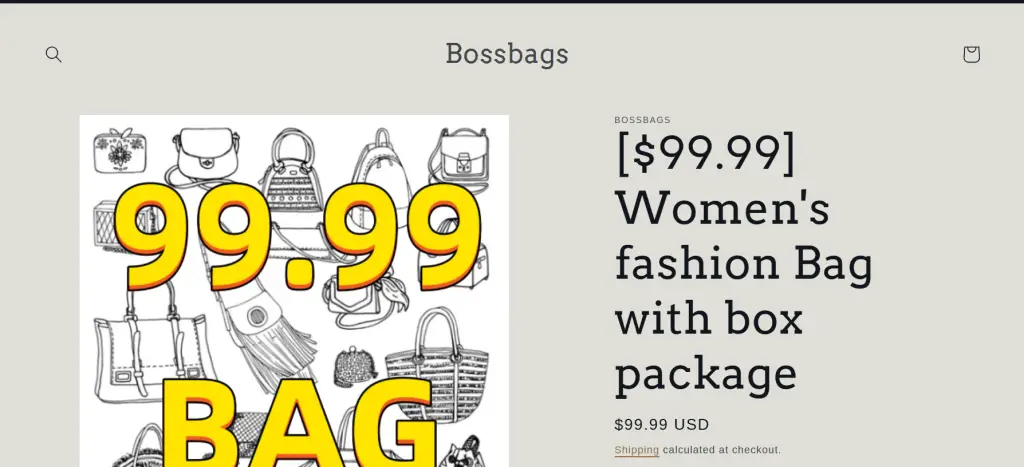This screenshot has height=467, width=1024.
Task: Click the round-handle handbag drawing at top
Action: (290, 160)
